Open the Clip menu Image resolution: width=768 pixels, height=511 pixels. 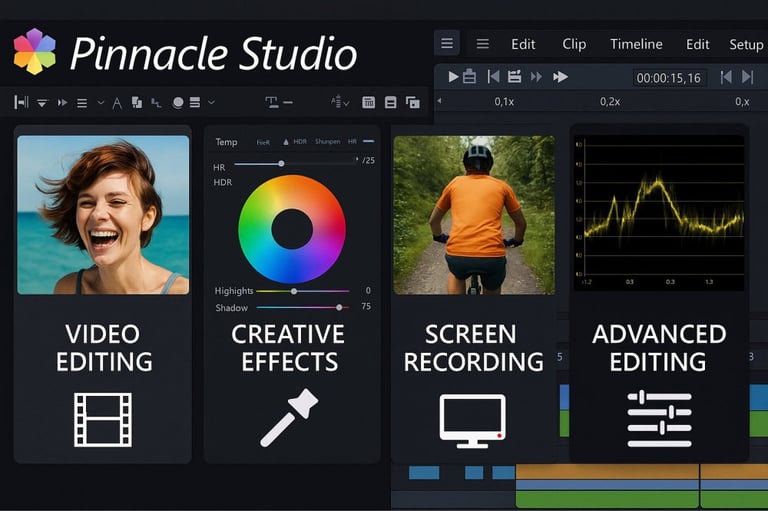point(574,44)
